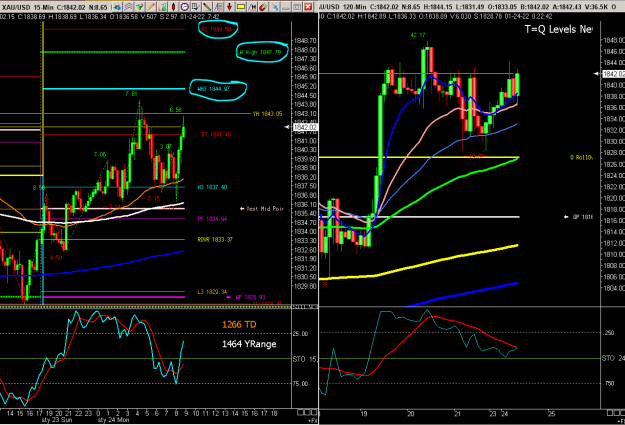Toggle the red magnet snap icon
The height and width of the screenshot is (425, 625).
point(263,7)
